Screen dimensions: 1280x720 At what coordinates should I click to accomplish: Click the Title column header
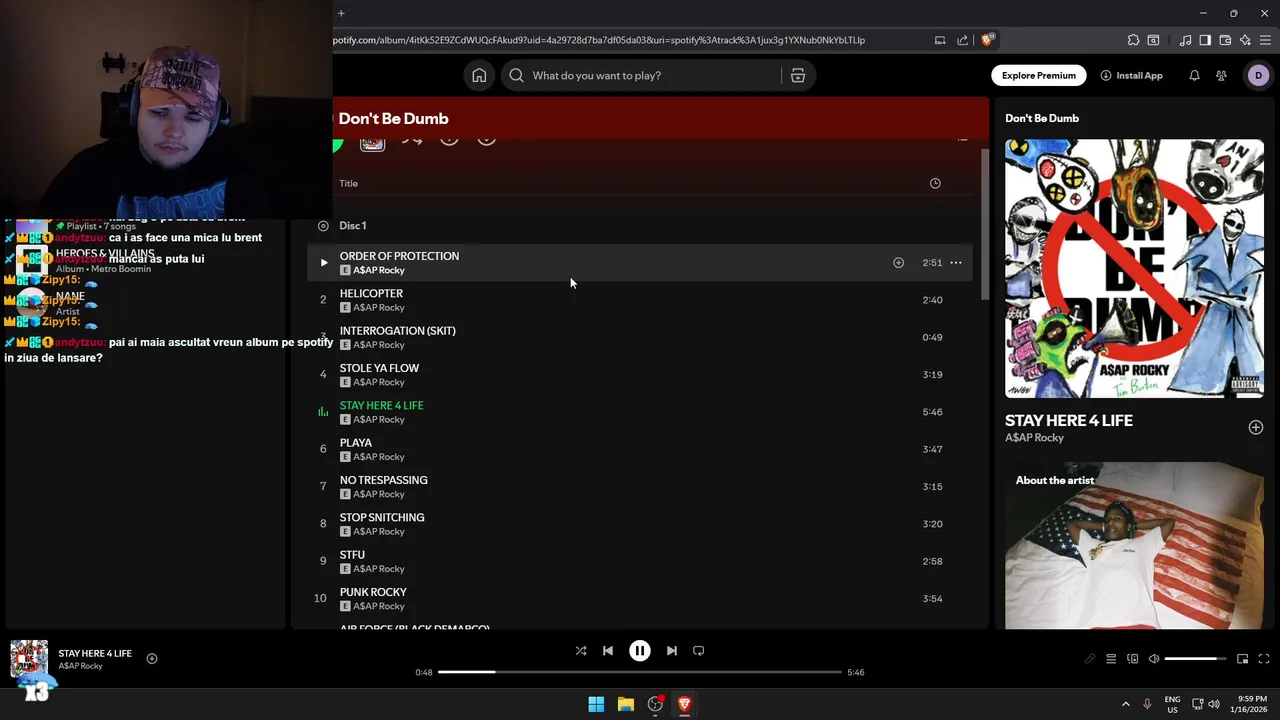click(348, 183)
